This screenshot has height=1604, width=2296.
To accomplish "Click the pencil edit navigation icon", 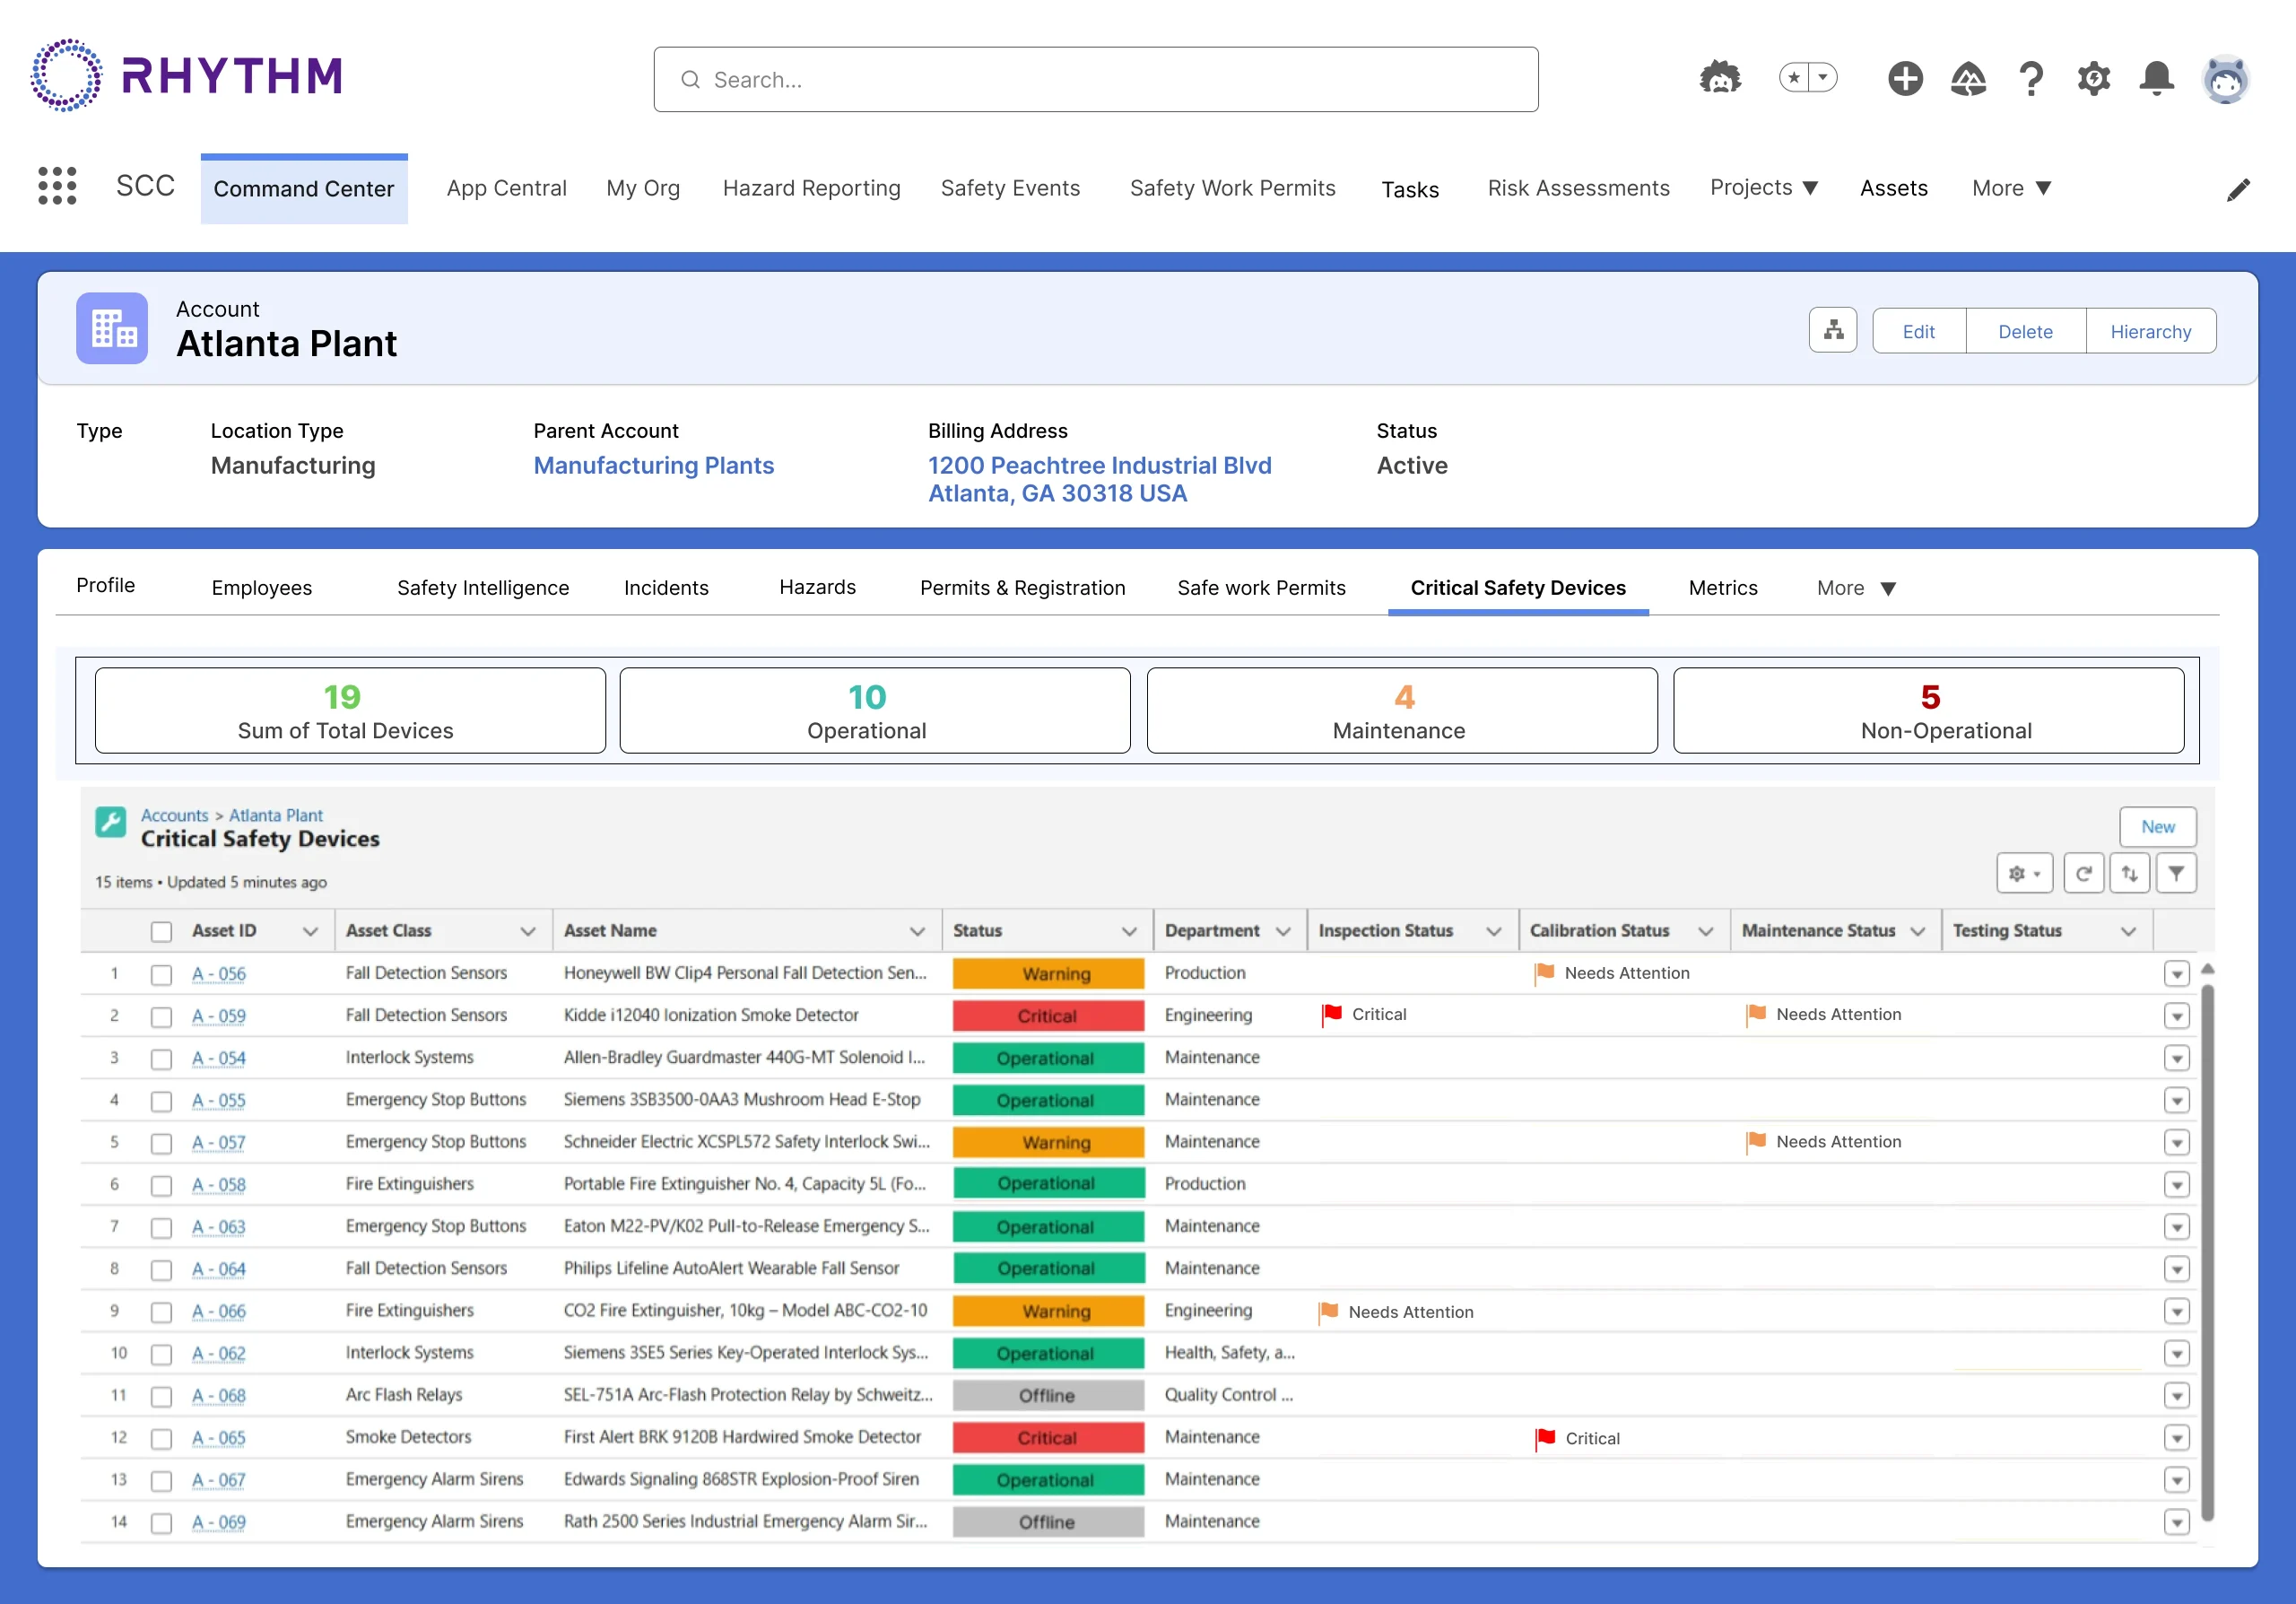I will 2238,189.
